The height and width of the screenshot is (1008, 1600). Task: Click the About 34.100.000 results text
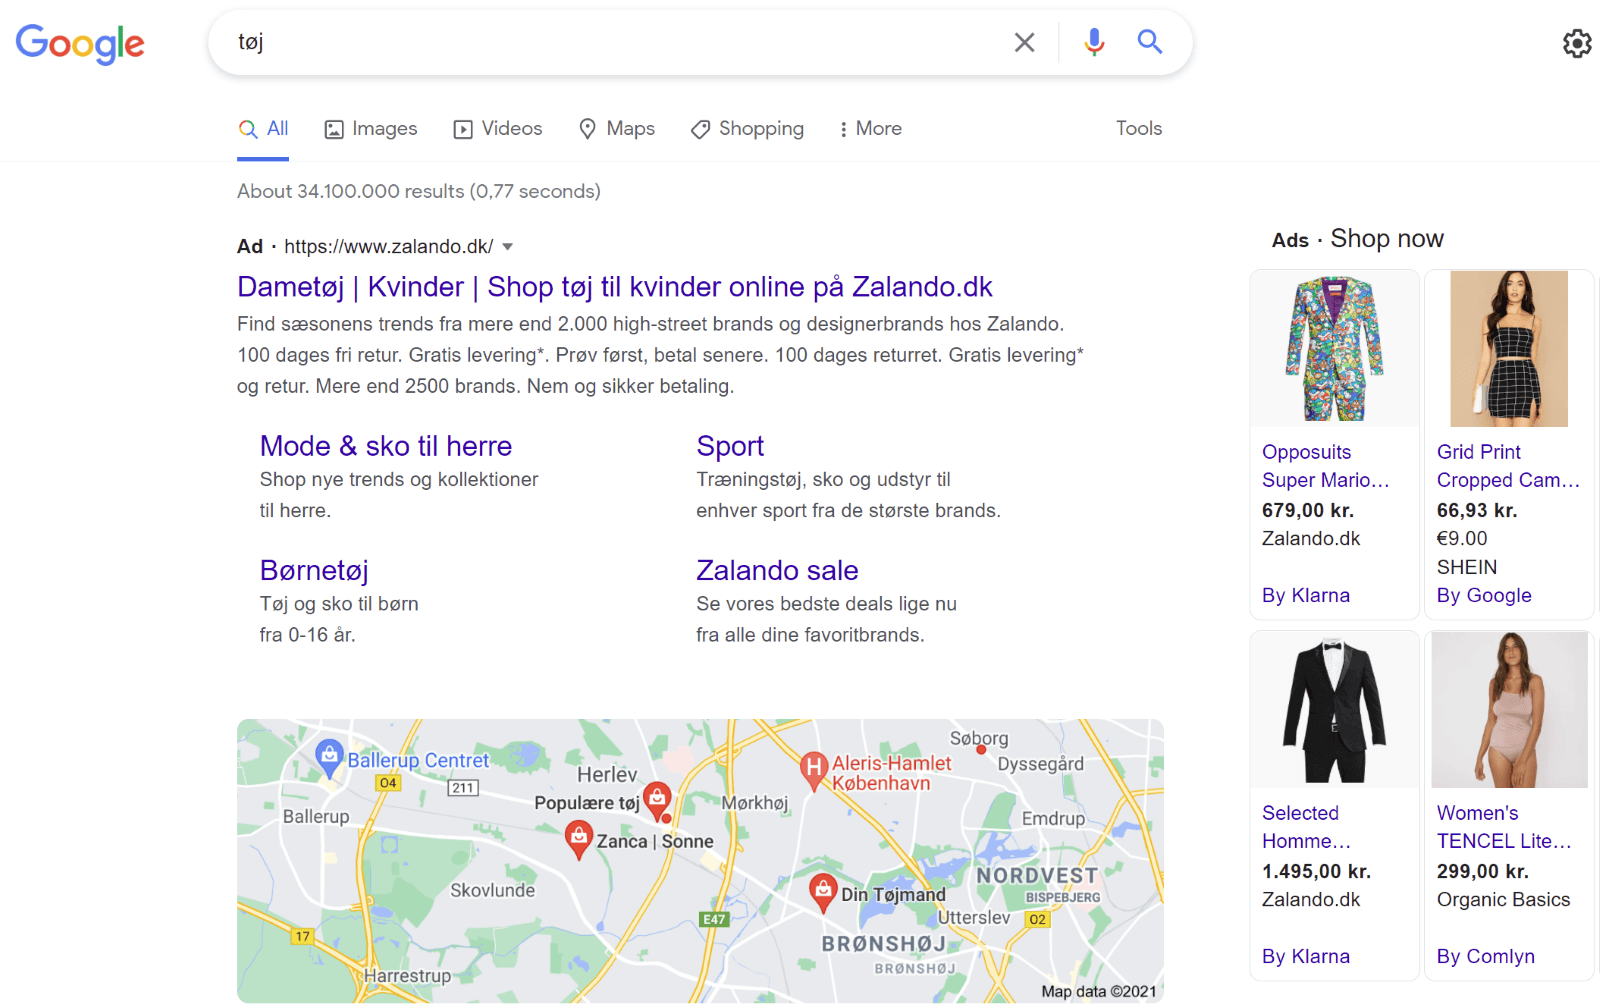[x=419, y=191]
